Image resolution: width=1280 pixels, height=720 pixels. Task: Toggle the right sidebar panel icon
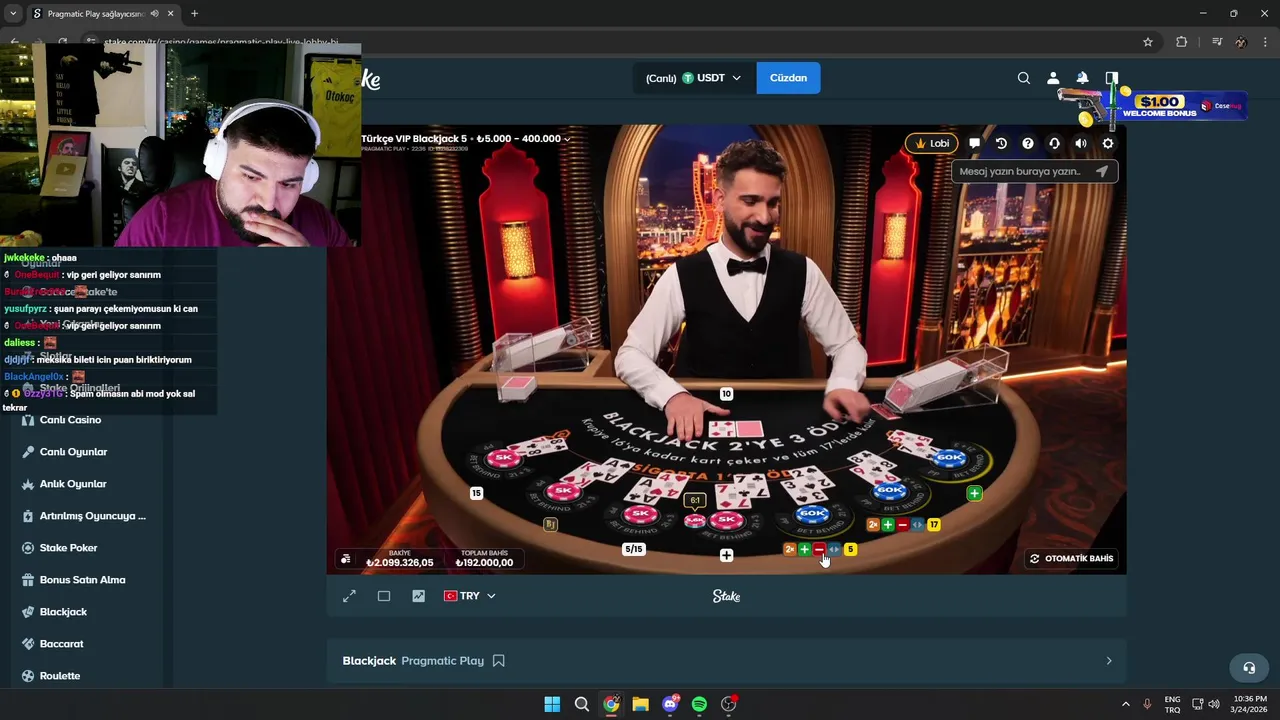(x=1111, y=78)
